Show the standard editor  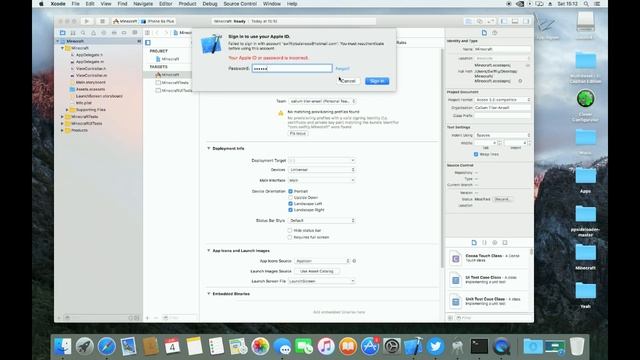coord(469,21)
